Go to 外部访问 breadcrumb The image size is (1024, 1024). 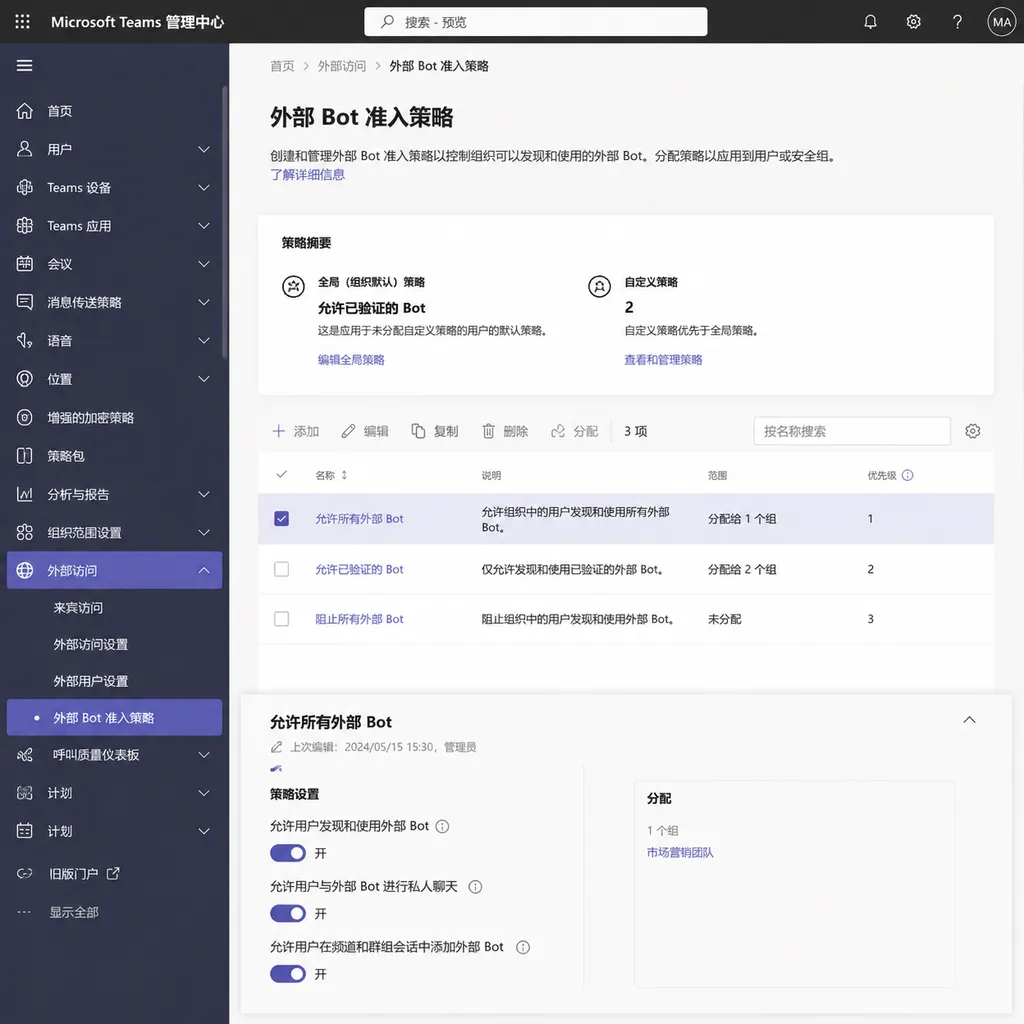(x=342, y=66)
